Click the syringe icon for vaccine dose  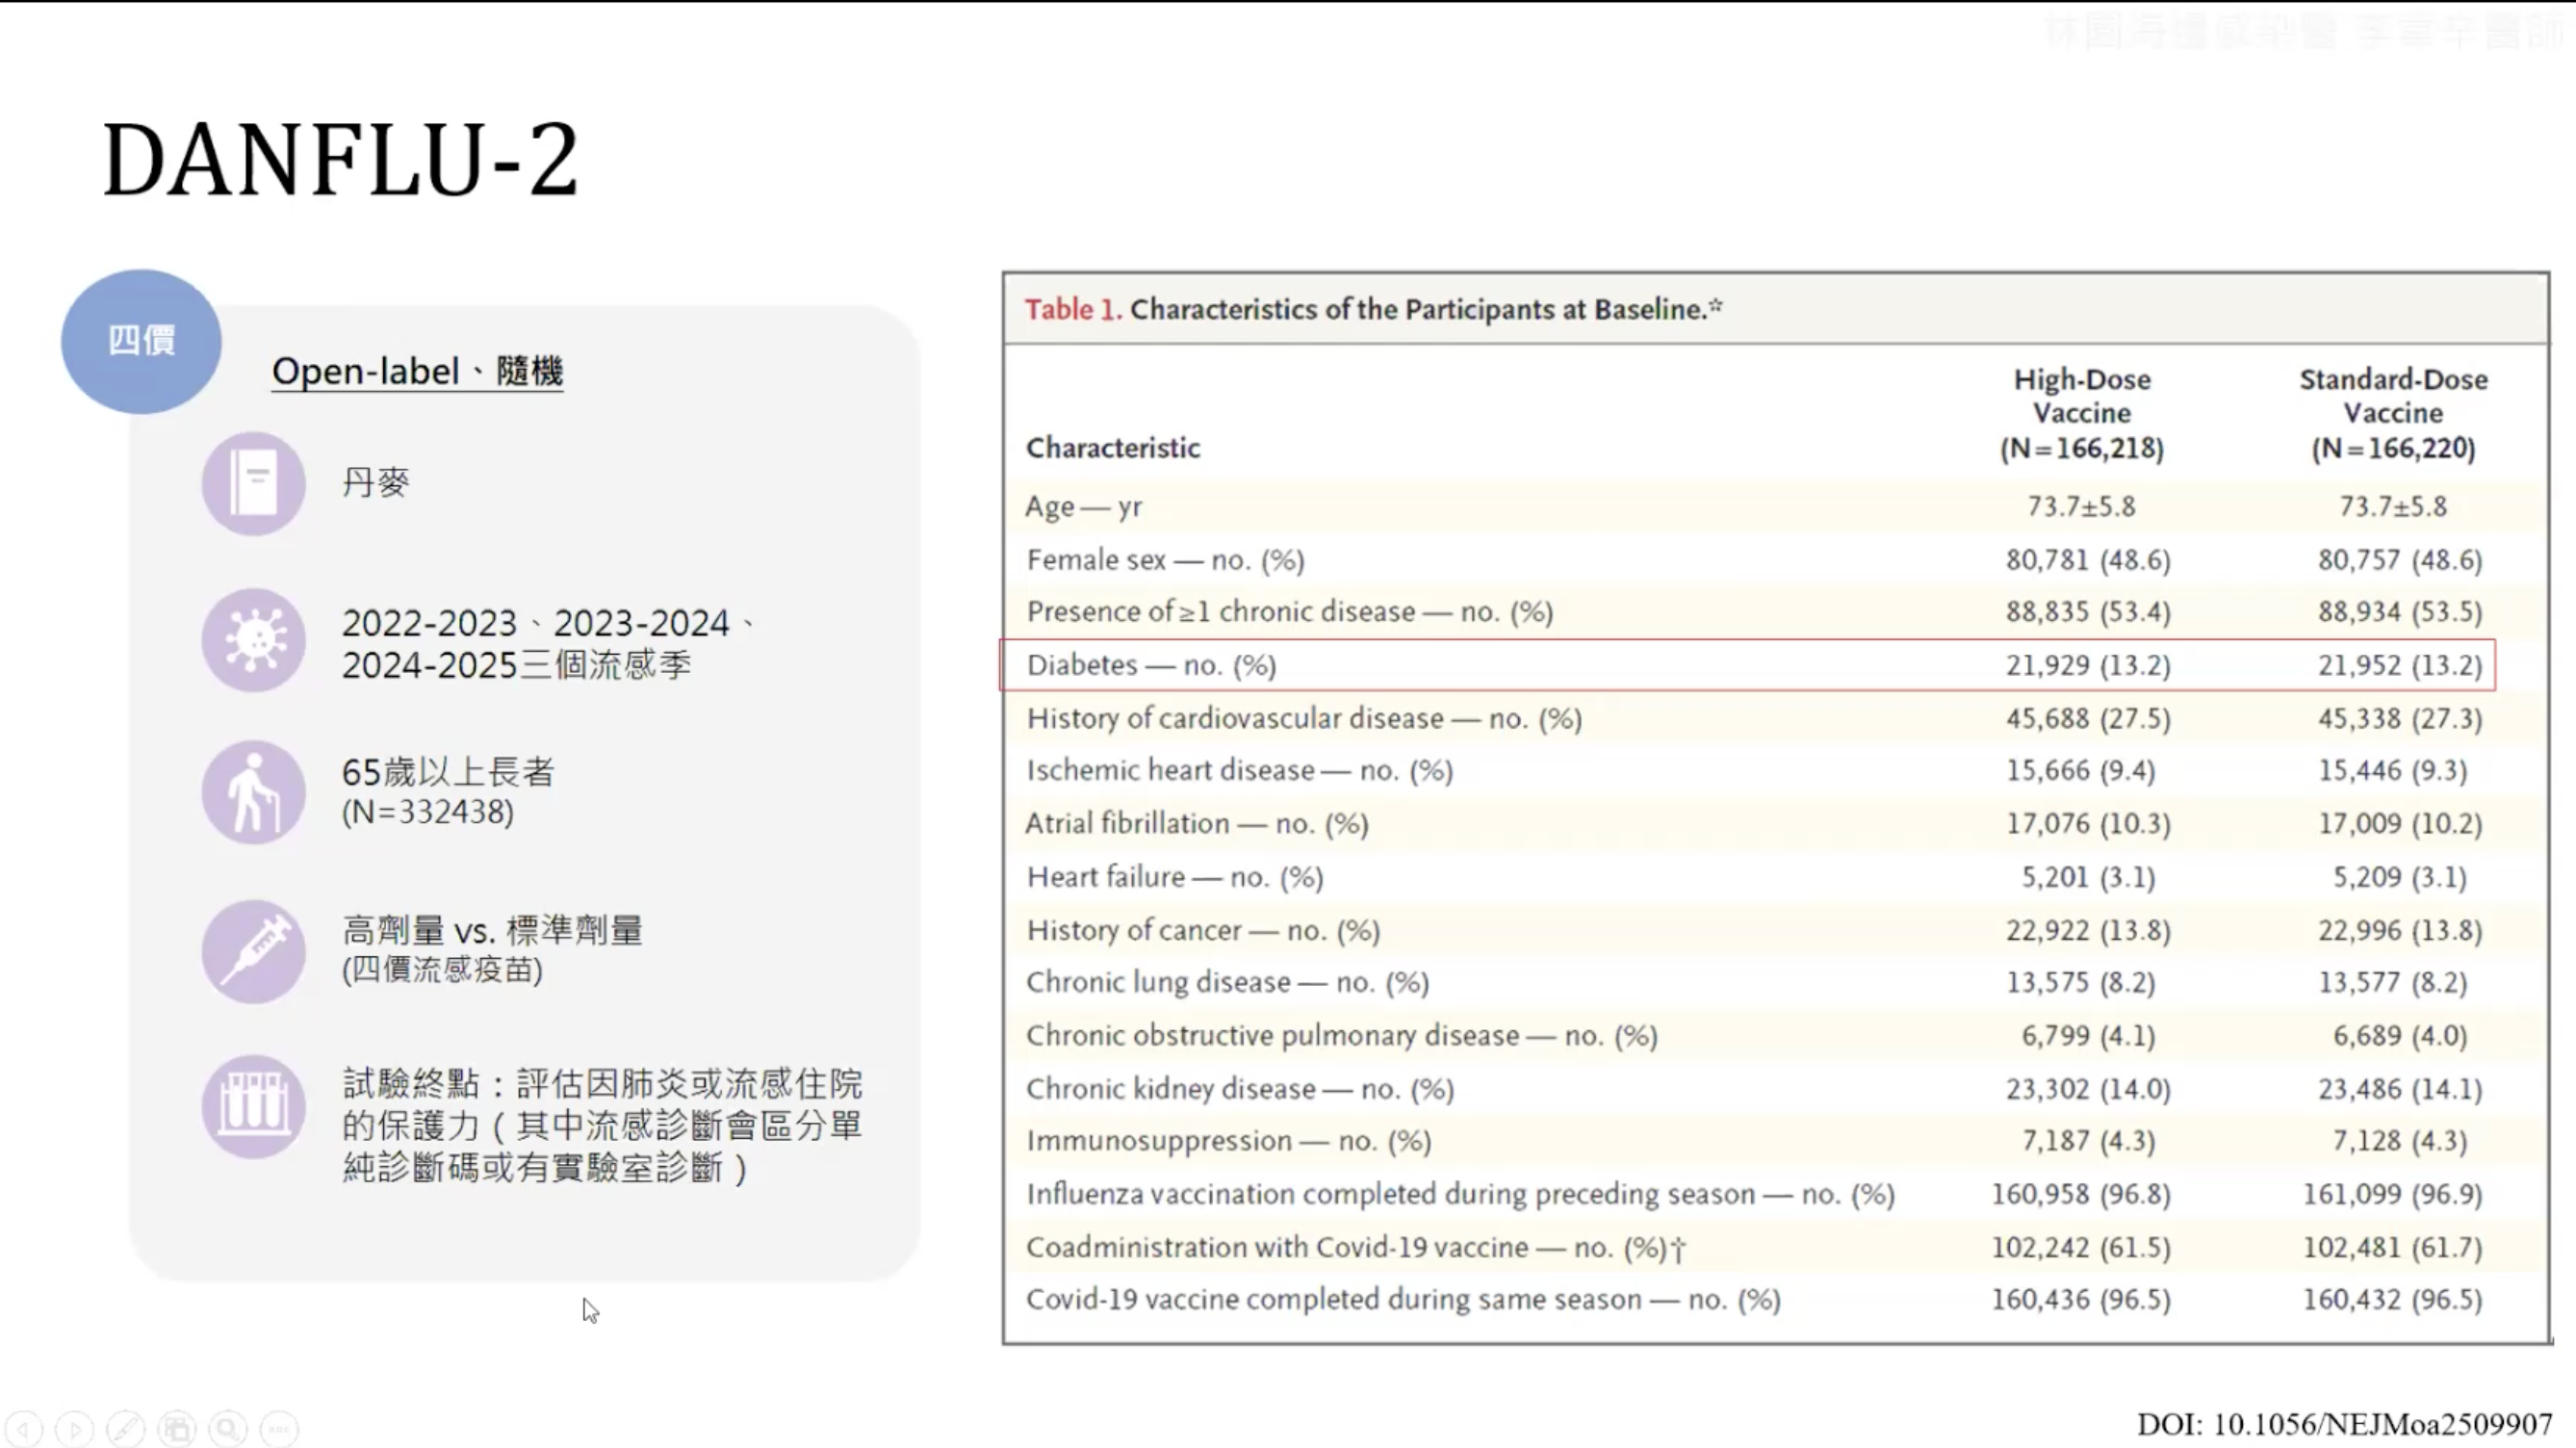(253, 950)
